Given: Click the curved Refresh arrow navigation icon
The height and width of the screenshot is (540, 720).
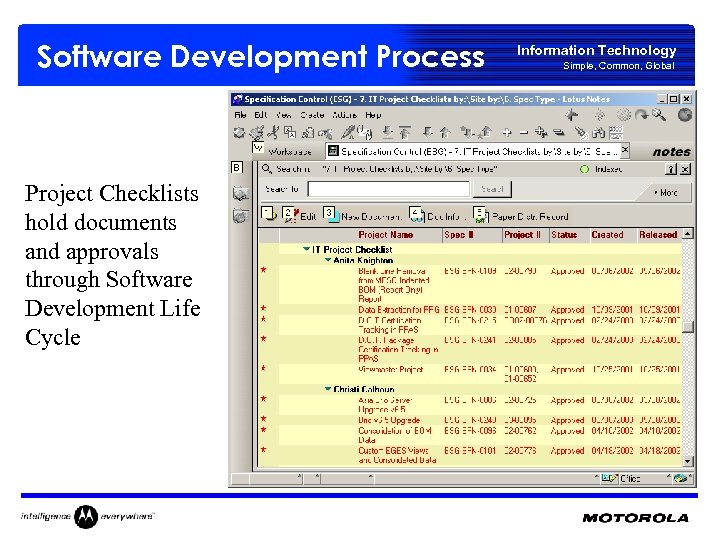Looking at the screenshot, I should [641, 115].
